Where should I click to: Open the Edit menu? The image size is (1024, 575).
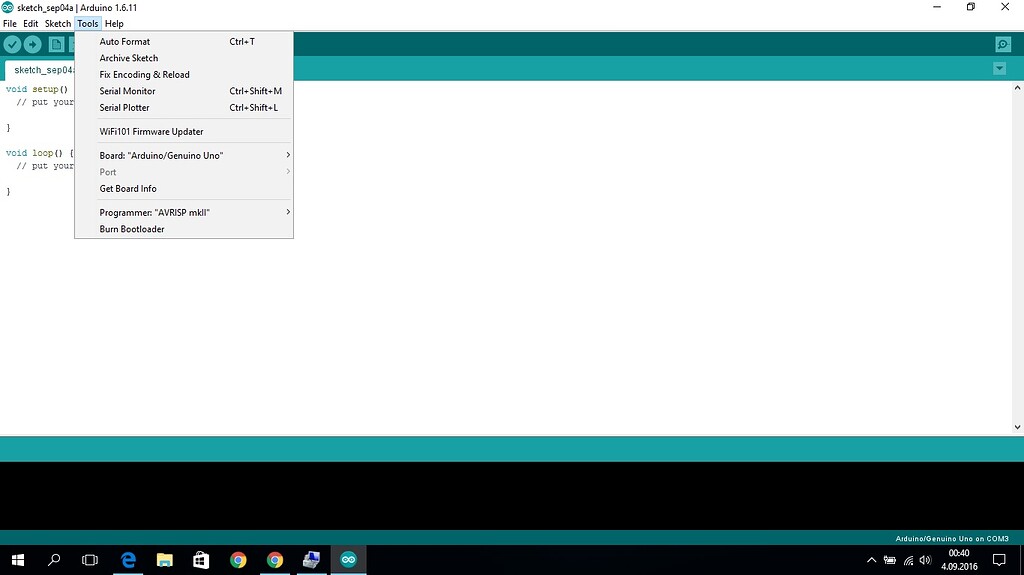click(x=31, y=24)
